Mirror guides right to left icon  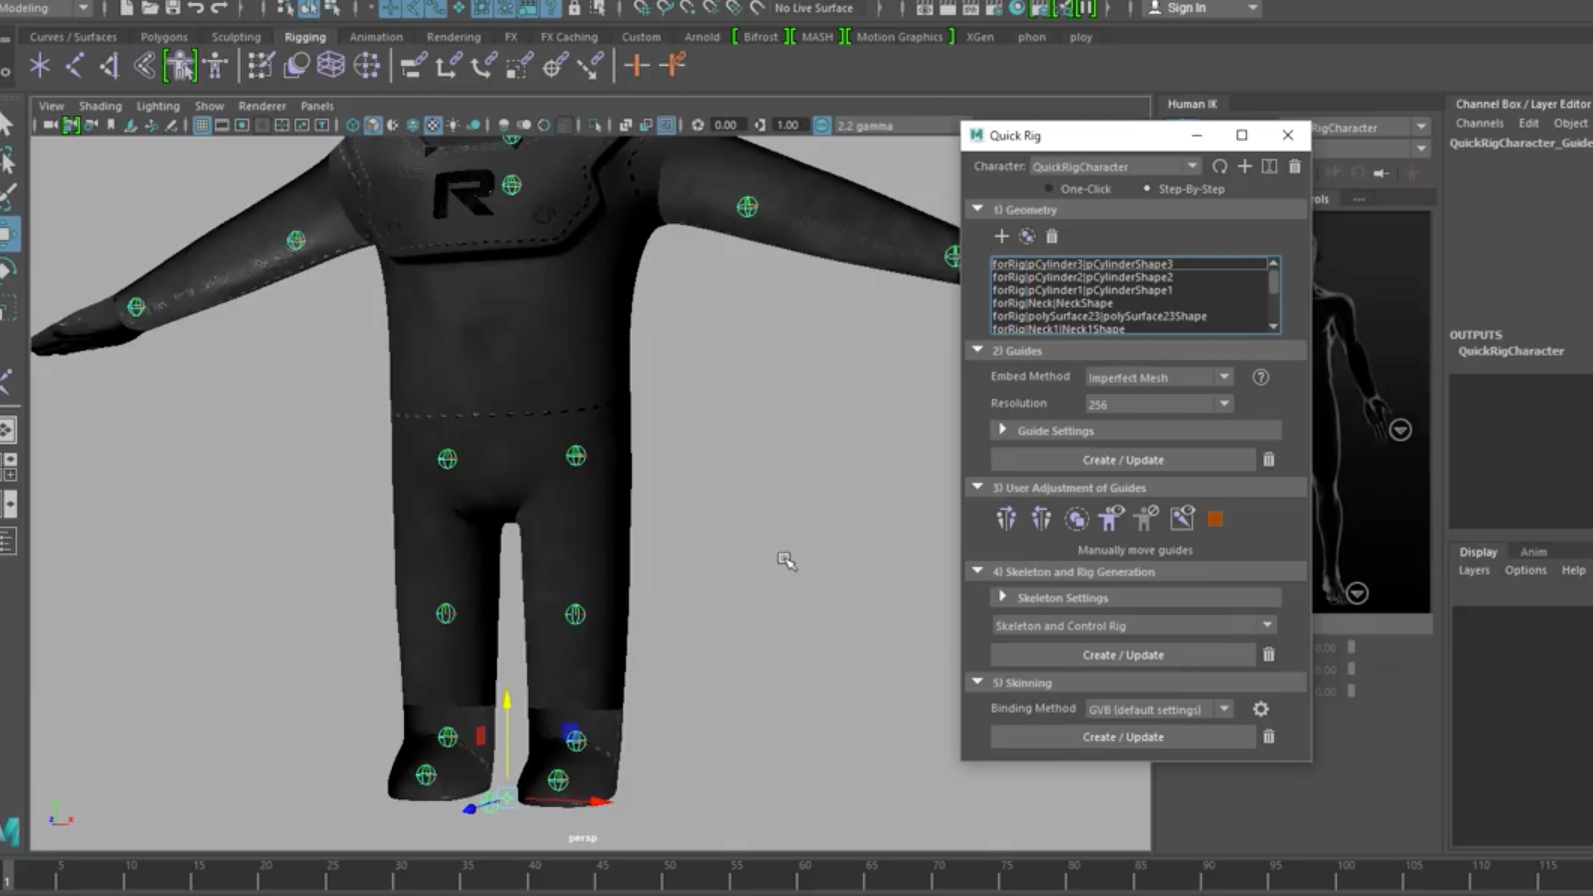coord(1041,518)
